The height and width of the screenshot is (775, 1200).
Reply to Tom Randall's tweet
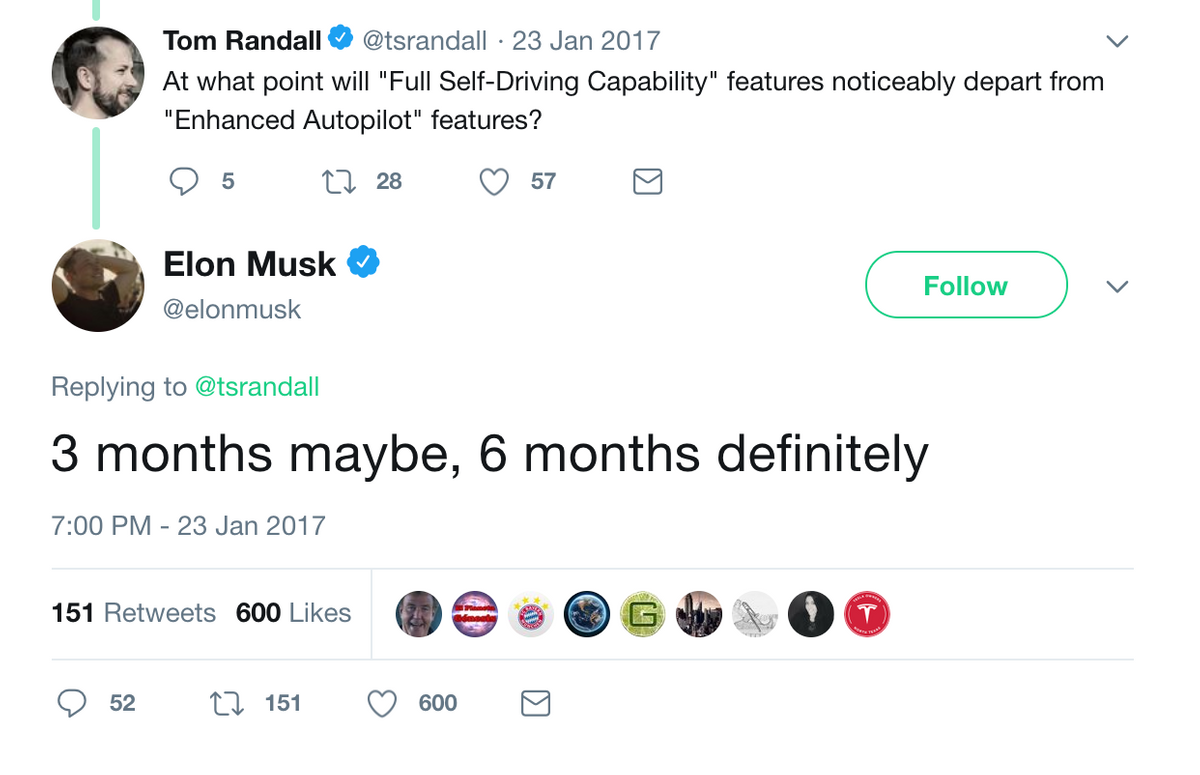coord(184,181)
